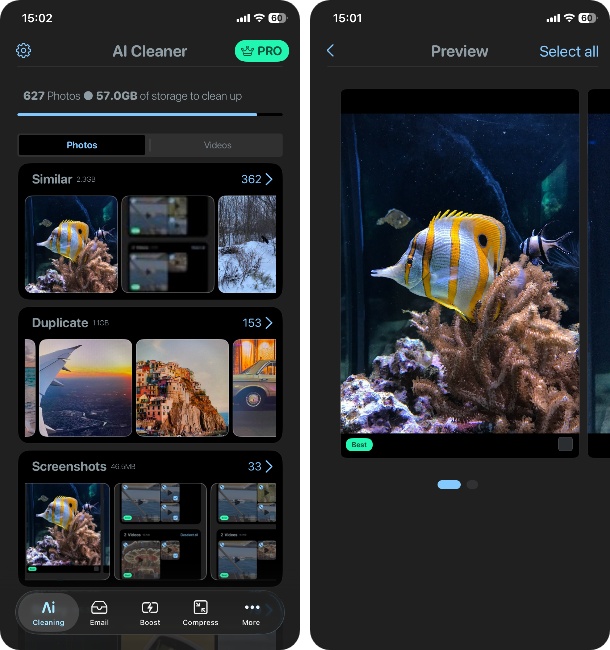This screenshot has width=610, height=650.
Task: Tap the Similar count 362
Action: click(251, 179)
